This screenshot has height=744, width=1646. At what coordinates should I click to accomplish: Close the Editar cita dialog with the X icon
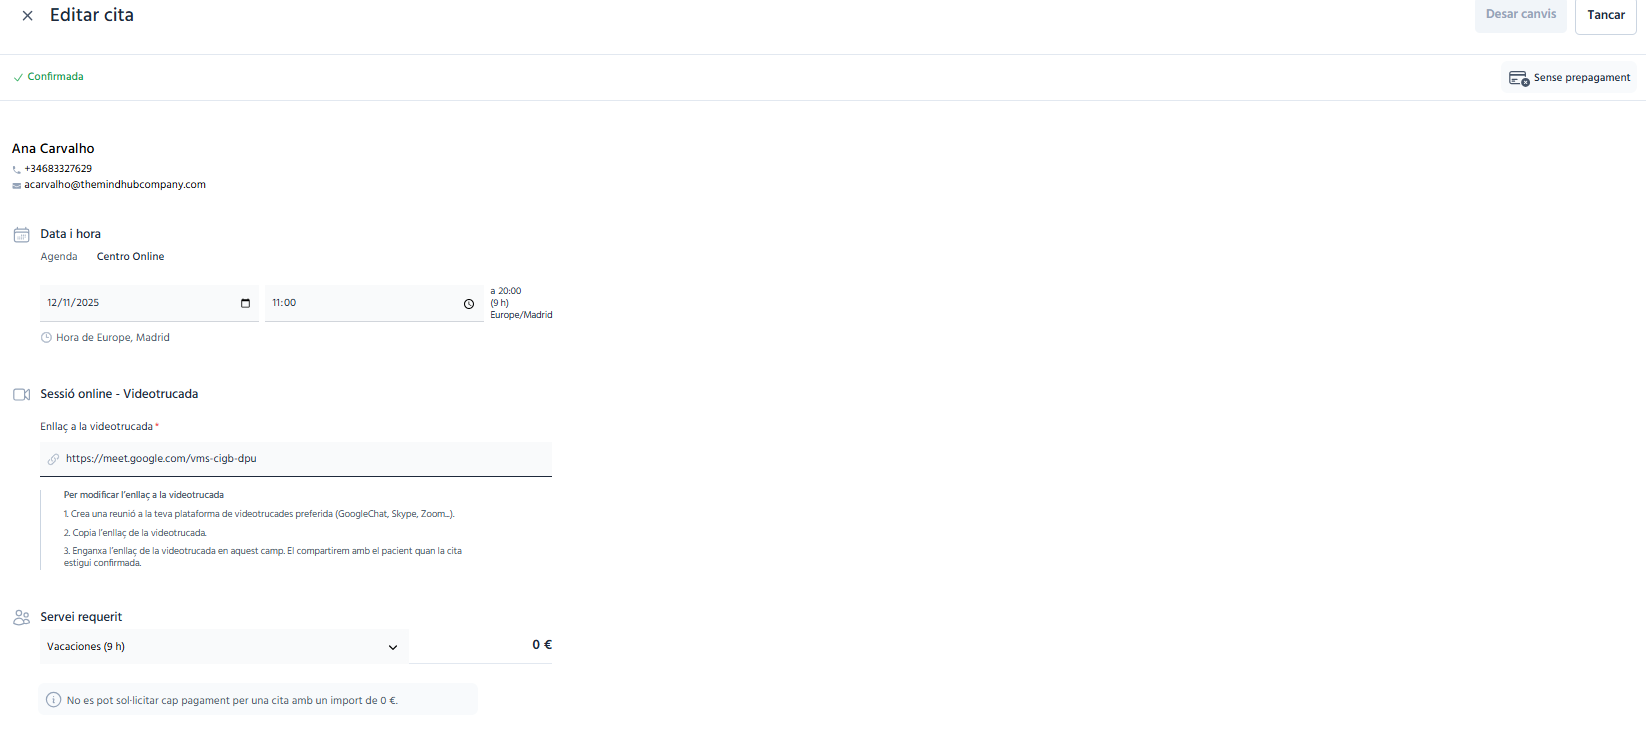pyautogui.click(x=27, y=16)
